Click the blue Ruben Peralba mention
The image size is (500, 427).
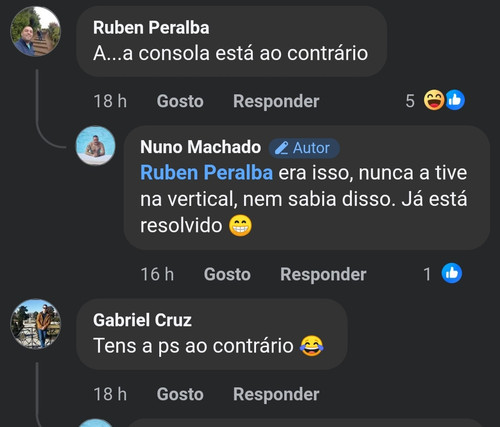tap(206, 173)
